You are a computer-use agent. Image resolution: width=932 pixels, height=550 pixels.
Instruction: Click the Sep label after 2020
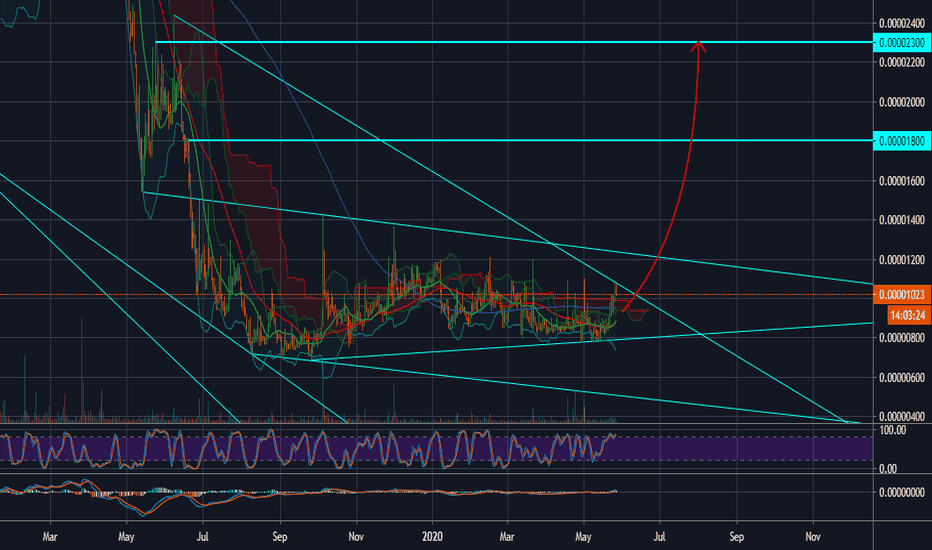pos(736,537)
